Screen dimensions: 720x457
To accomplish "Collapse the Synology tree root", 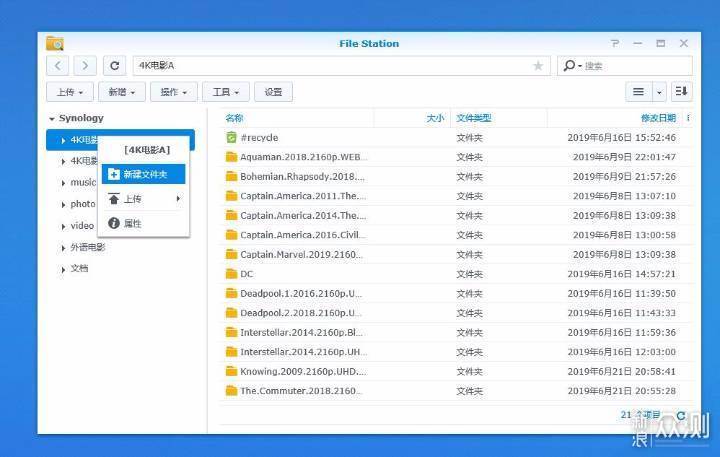I will 52,118.
